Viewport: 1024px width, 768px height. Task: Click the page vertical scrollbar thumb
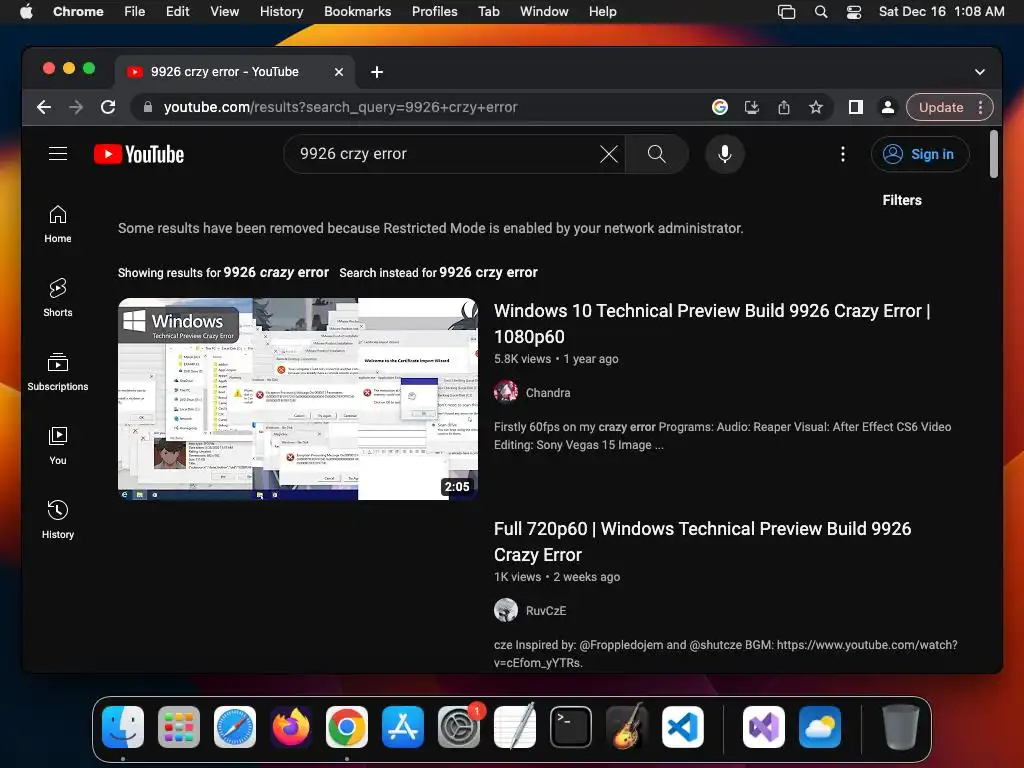click(x=993, y=154)
